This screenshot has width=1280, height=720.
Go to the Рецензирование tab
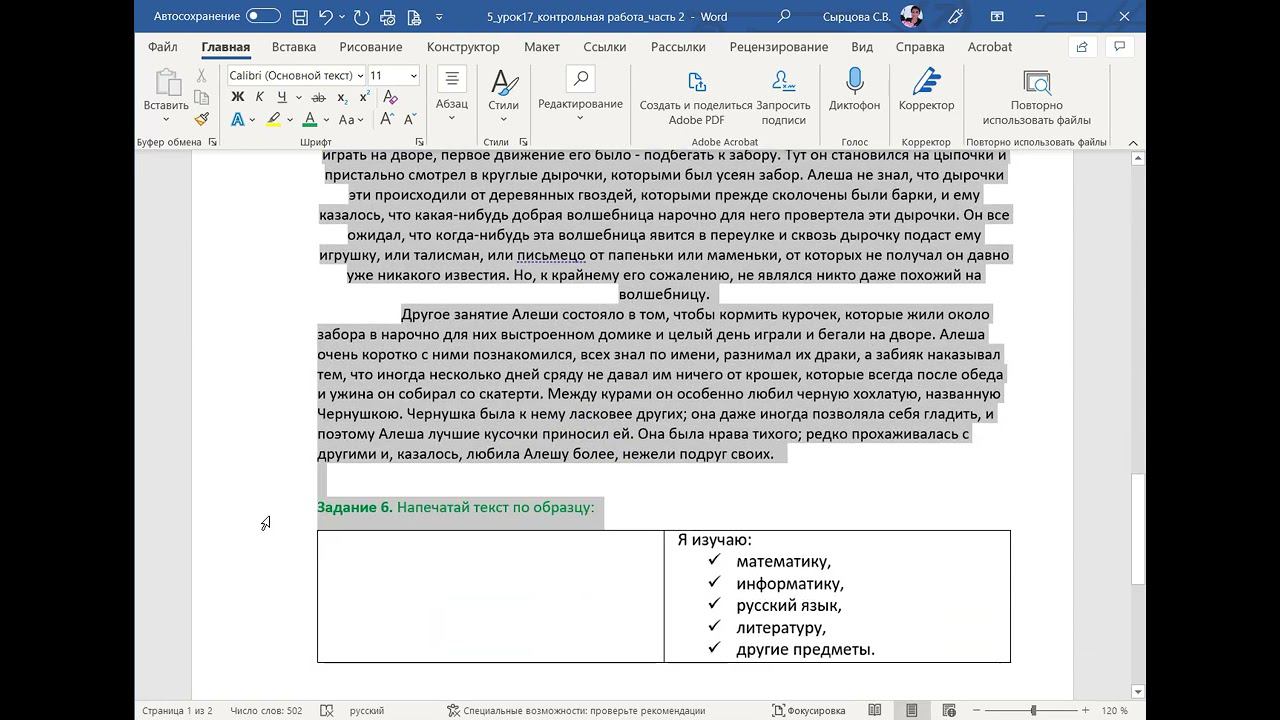pyautogui.click(x=779, y=47)
